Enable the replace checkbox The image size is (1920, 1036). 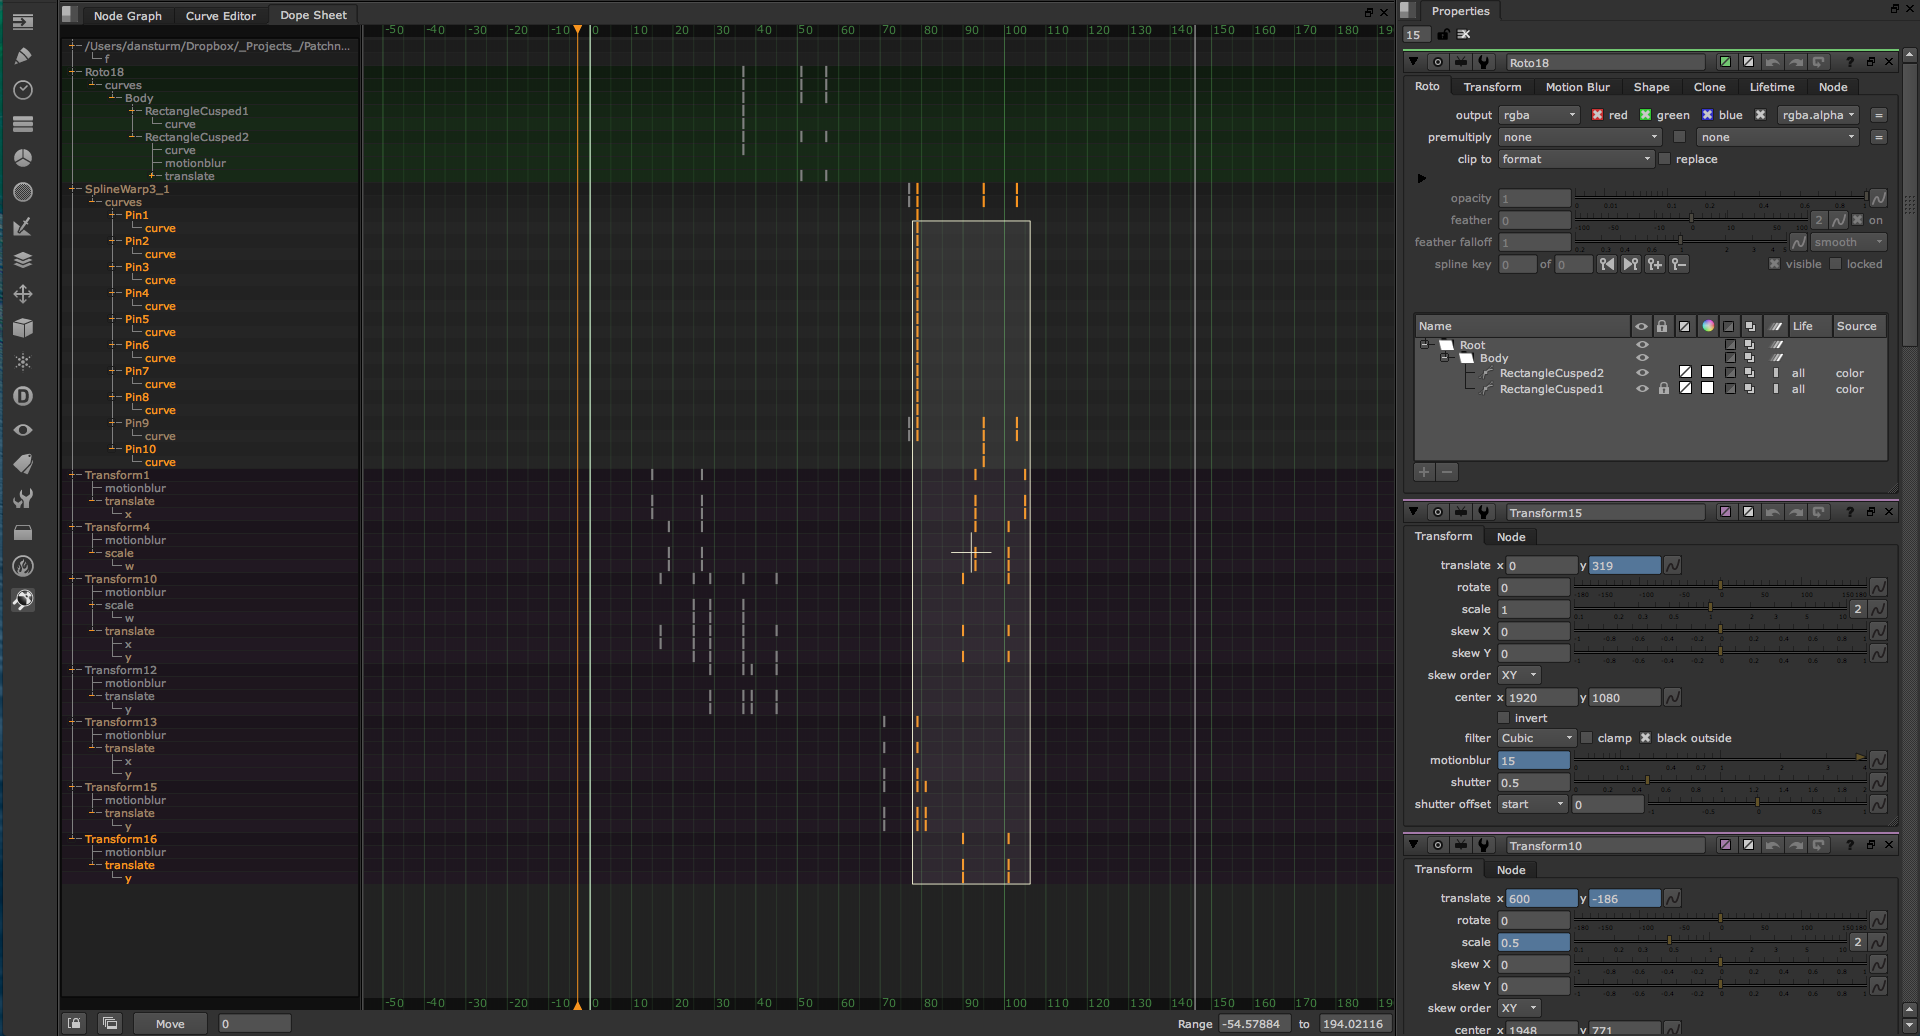coord(1665,159)
